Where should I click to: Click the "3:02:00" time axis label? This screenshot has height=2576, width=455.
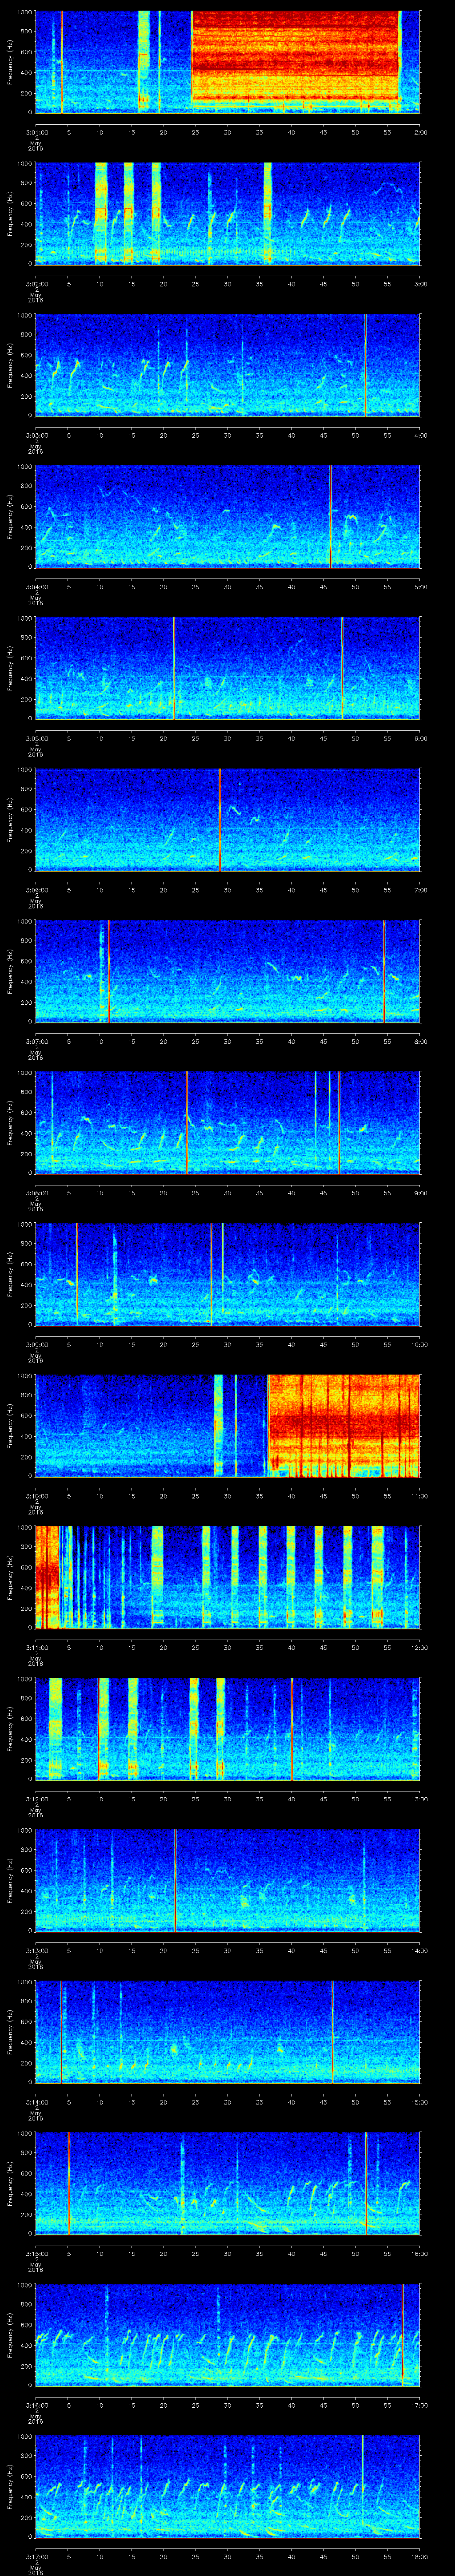tap(36, 284)
